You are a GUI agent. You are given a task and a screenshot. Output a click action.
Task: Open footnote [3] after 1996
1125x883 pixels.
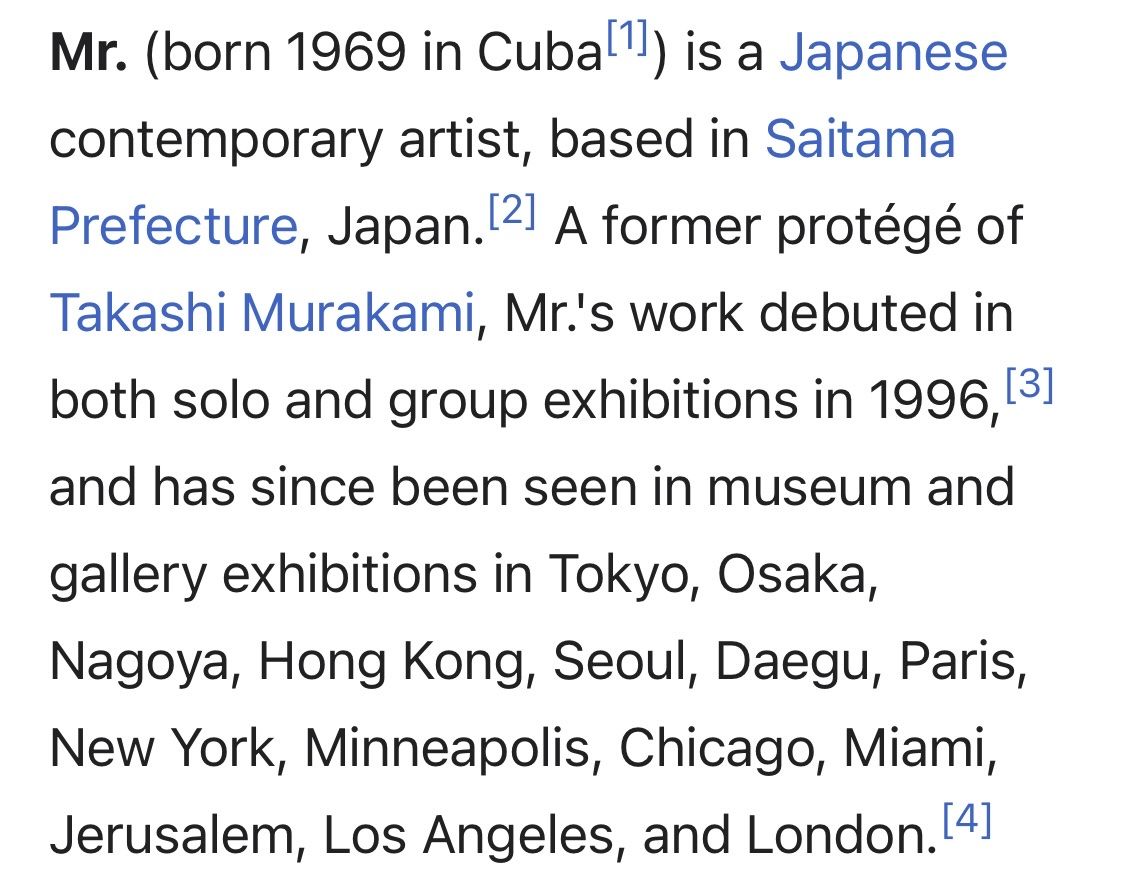coord(1030,385)
